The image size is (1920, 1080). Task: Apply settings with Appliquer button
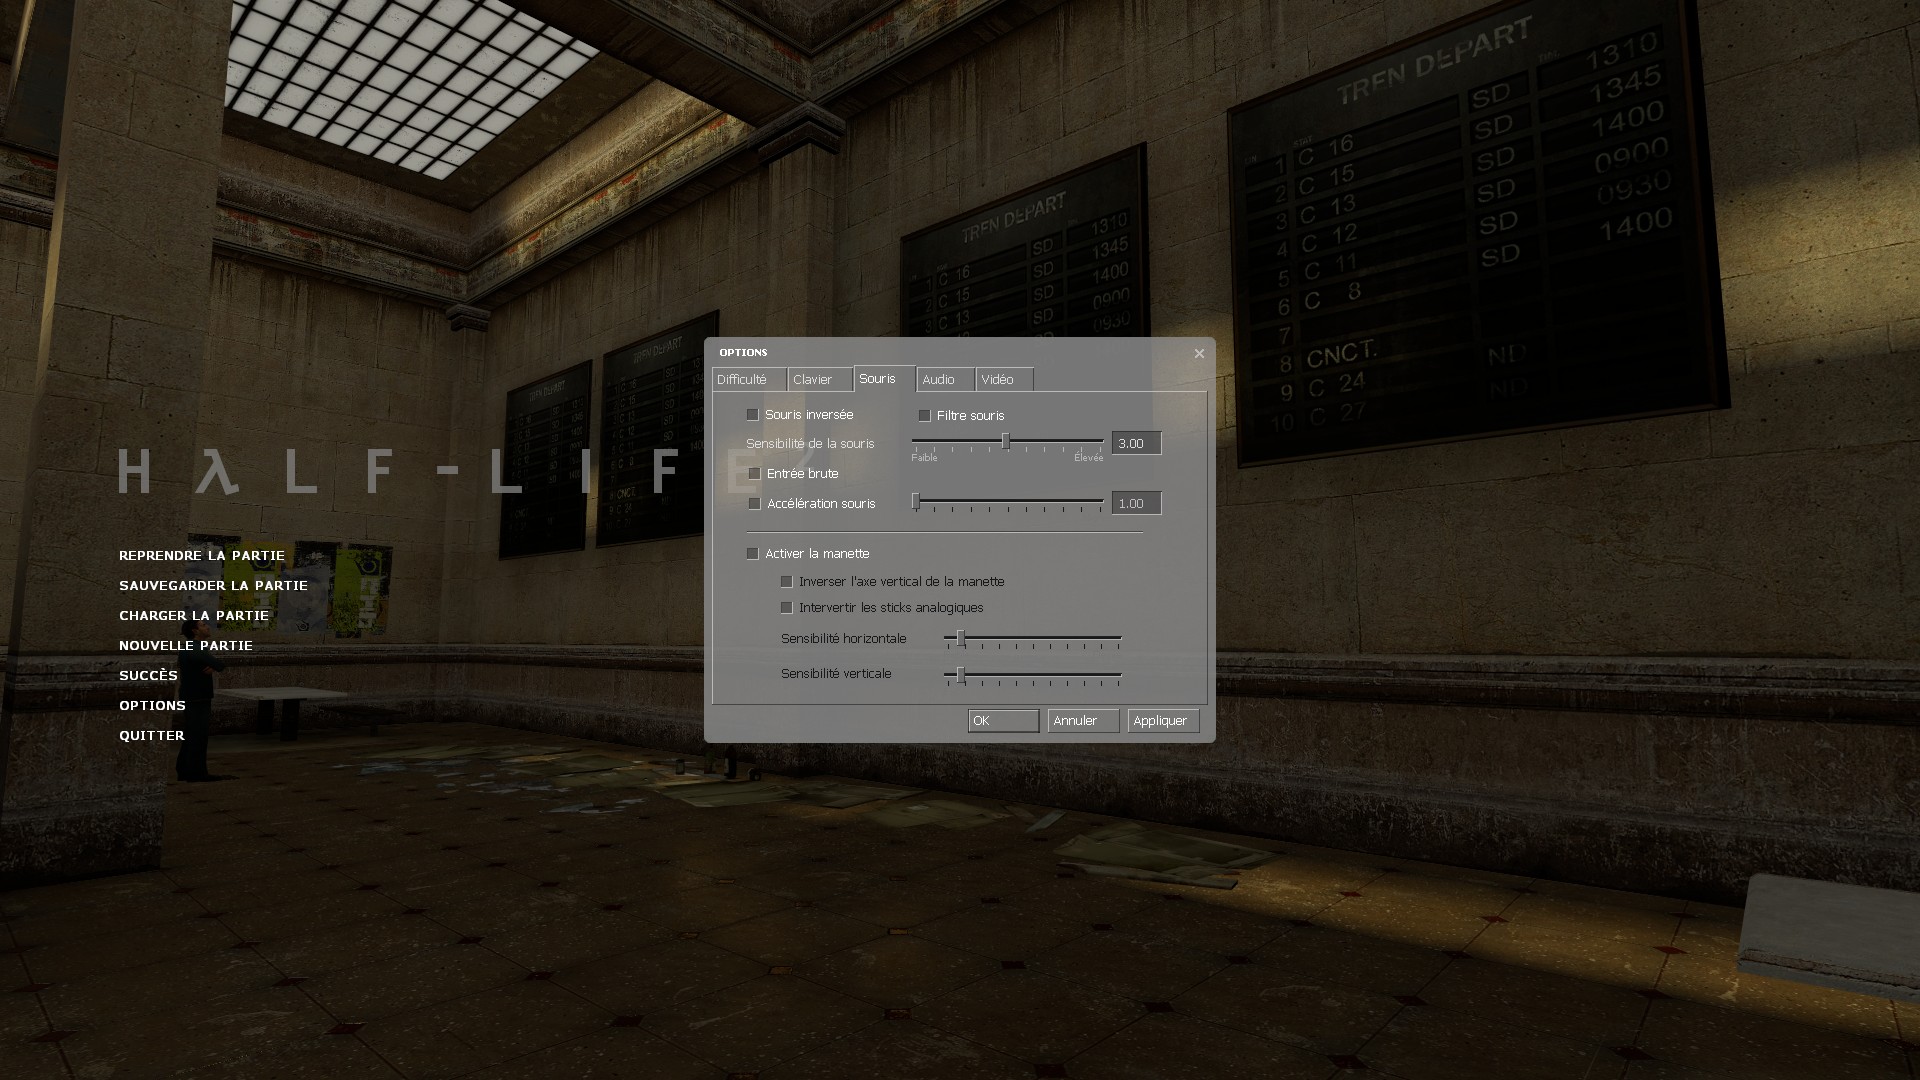coord(1162,721)
